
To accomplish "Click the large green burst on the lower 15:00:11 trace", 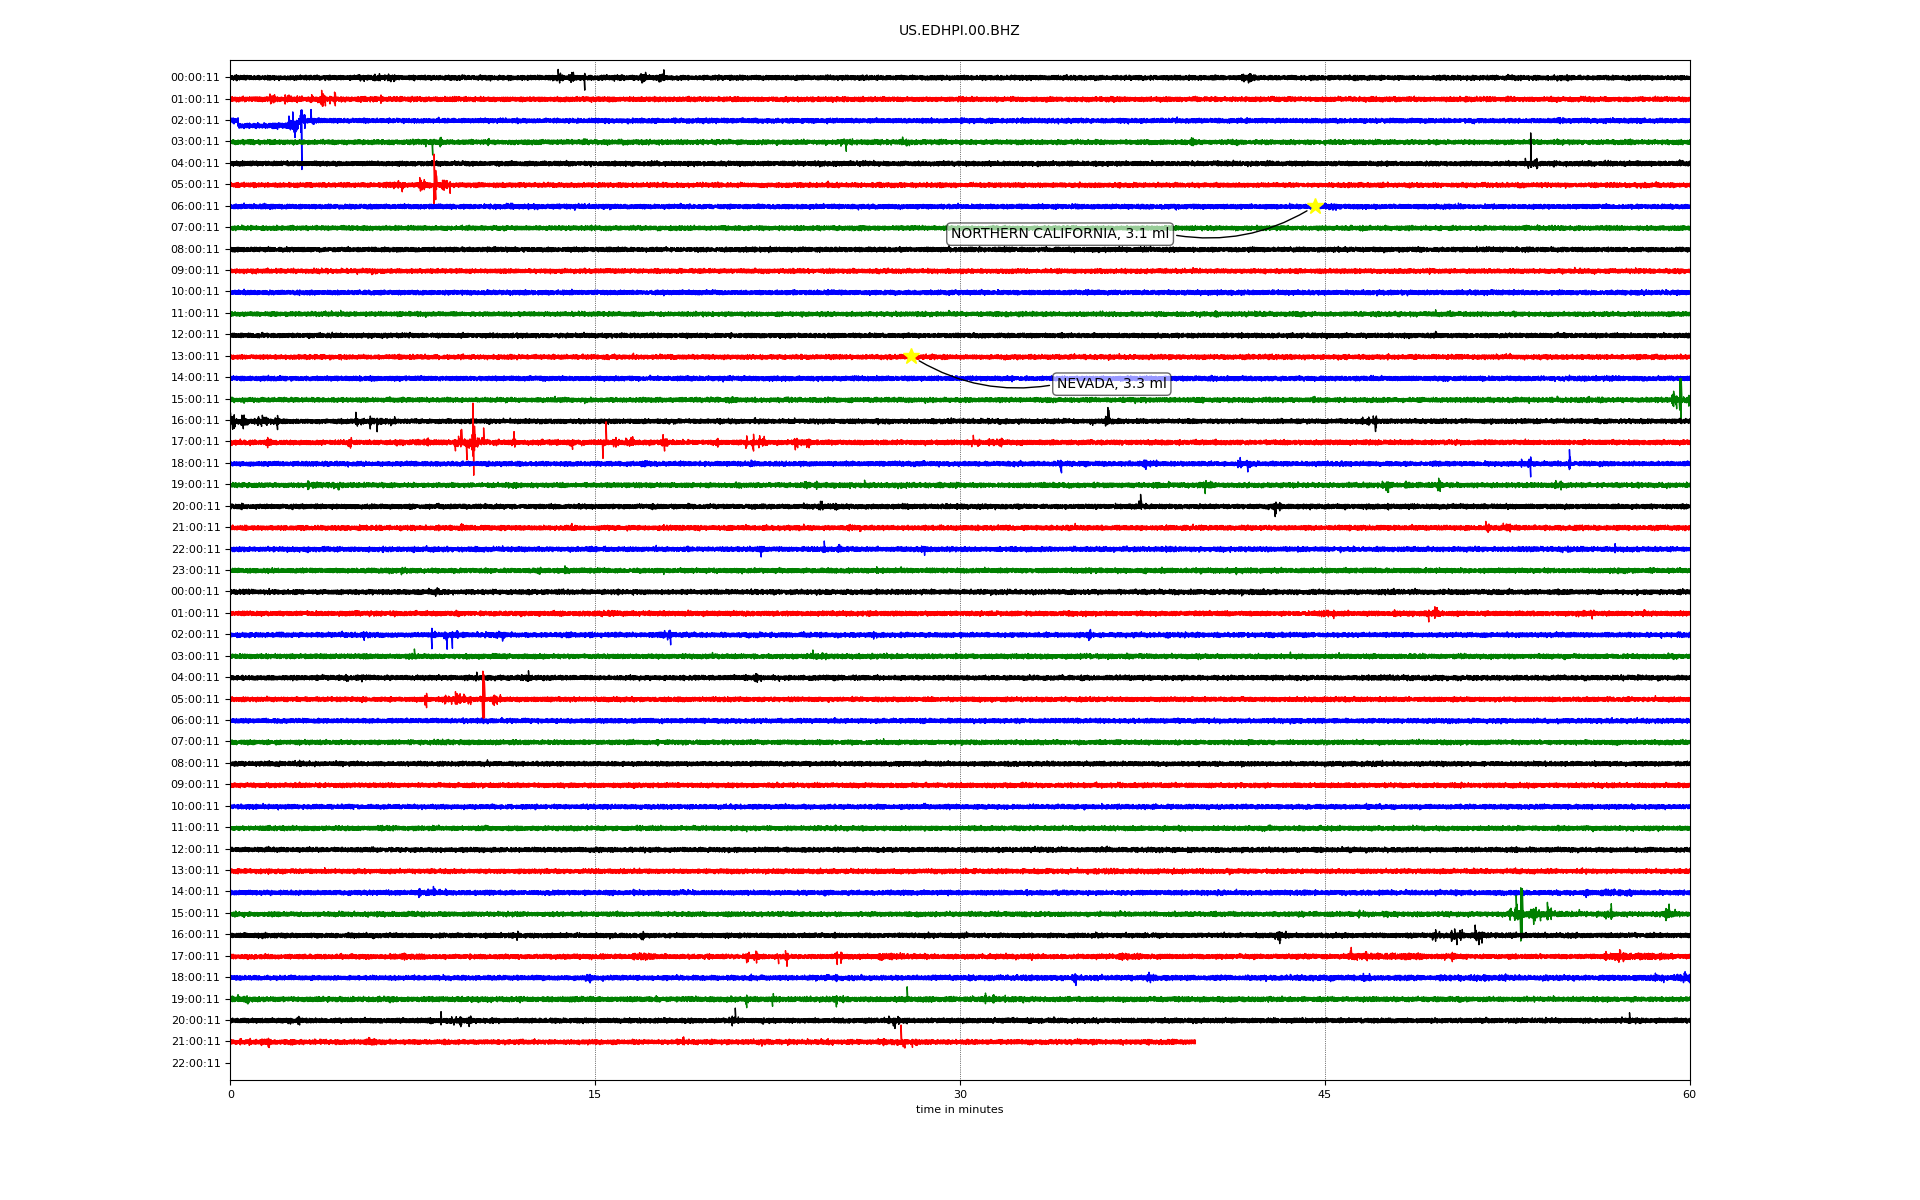I will [x=1521, y=912].
